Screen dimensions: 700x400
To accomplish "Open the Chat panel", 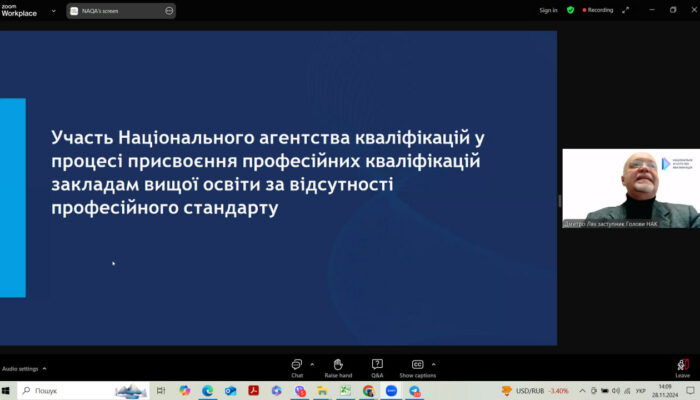I will click(297, 366).
